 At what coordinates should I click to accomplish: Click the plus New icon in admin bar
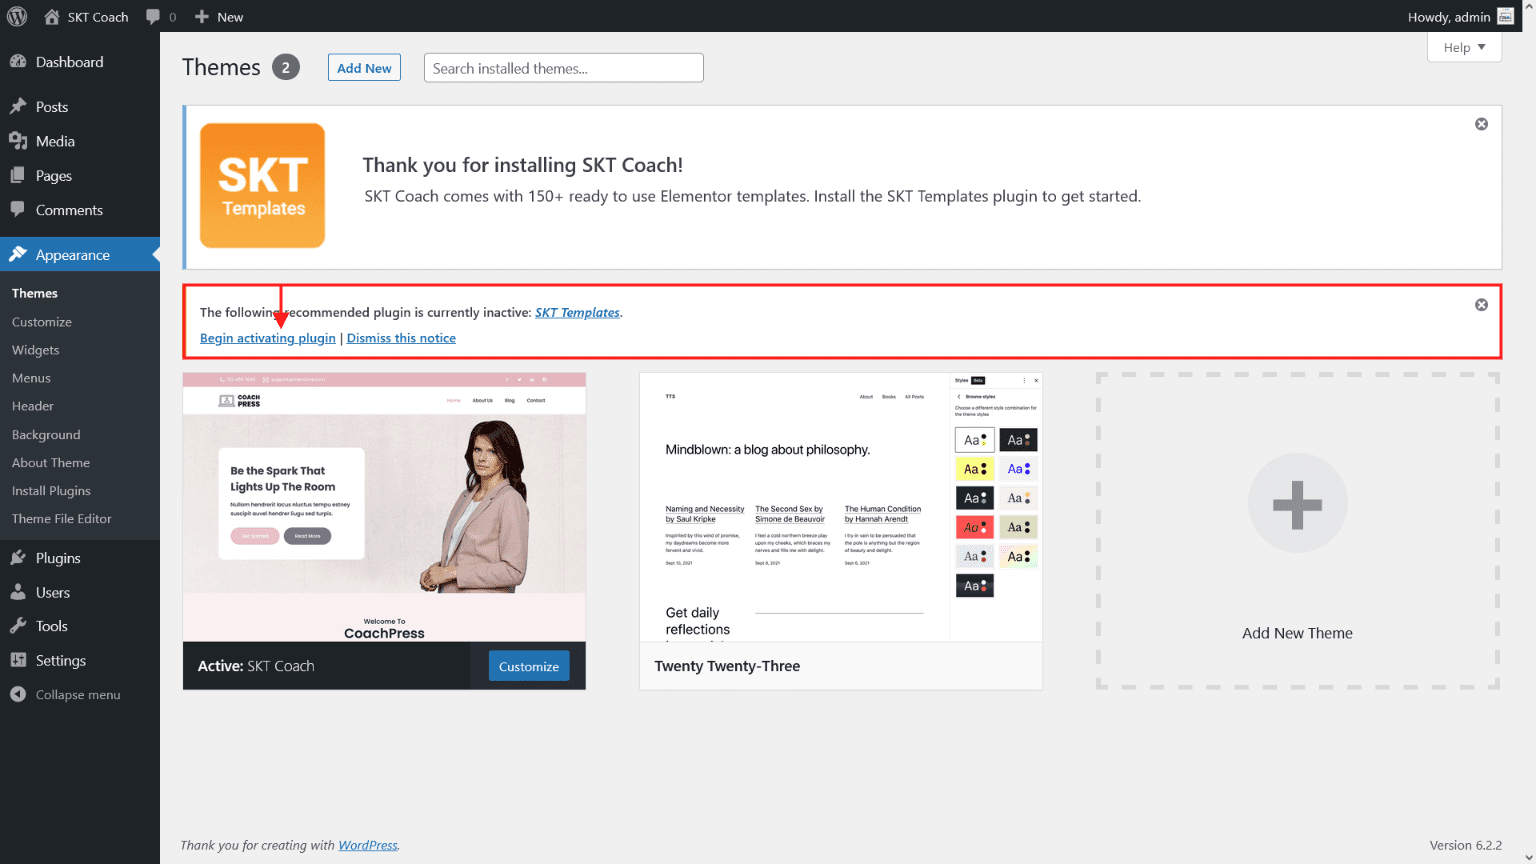pos(202,16)
